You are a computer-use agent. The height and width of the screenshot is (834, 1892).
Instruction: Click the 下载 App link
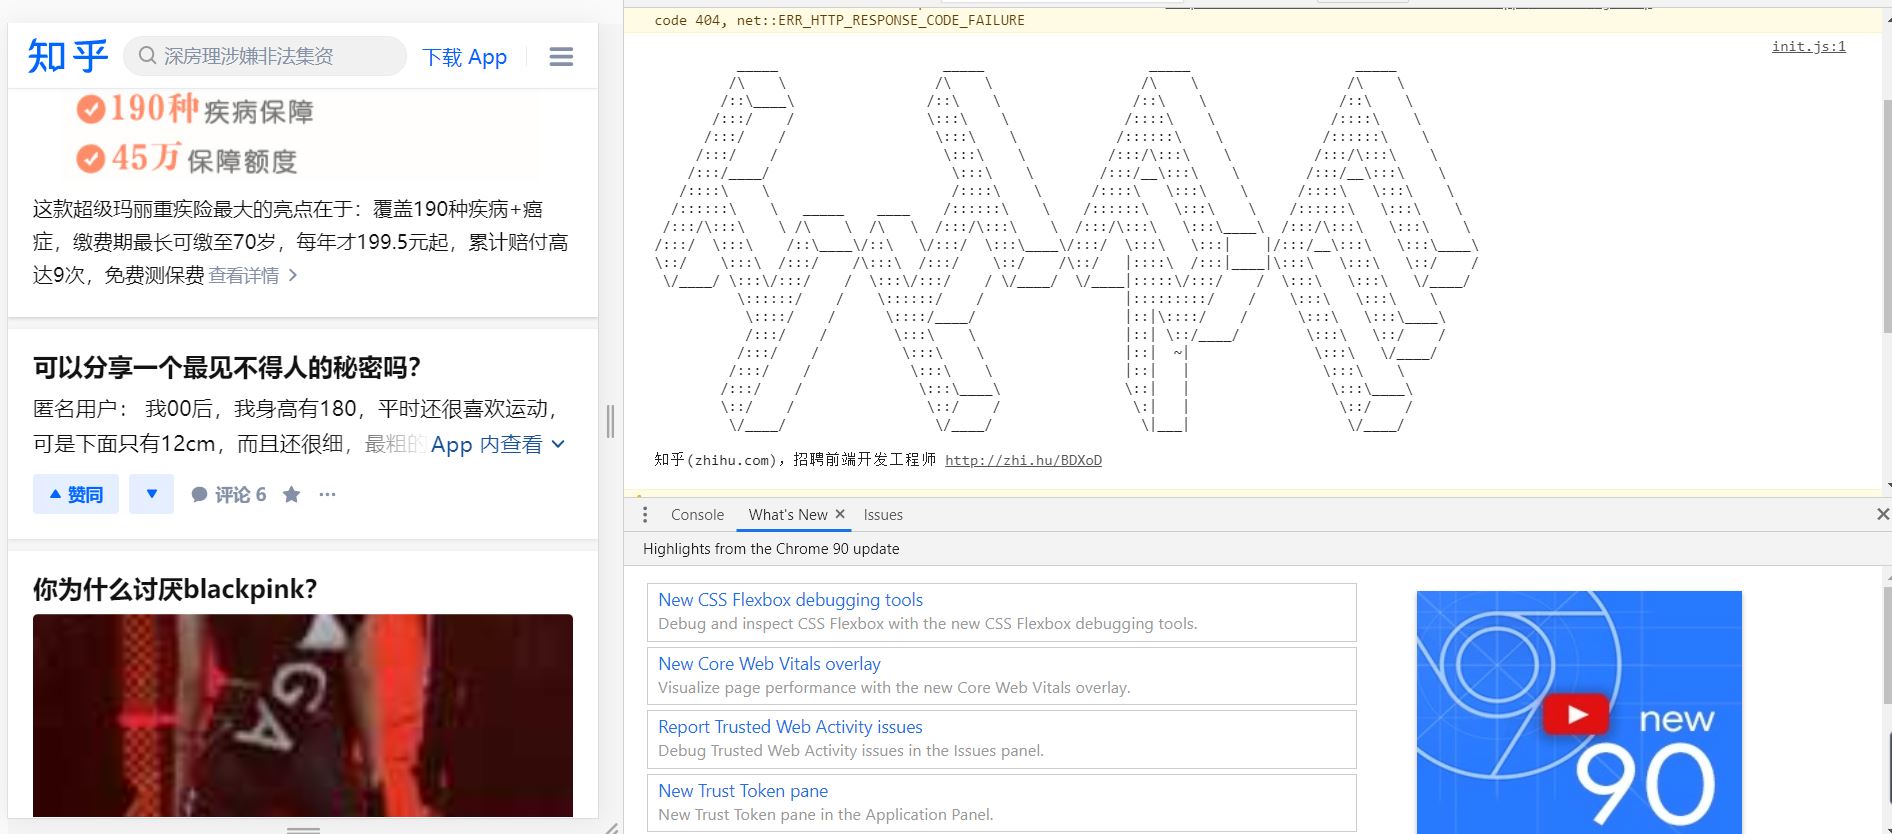tap(464, 57)
